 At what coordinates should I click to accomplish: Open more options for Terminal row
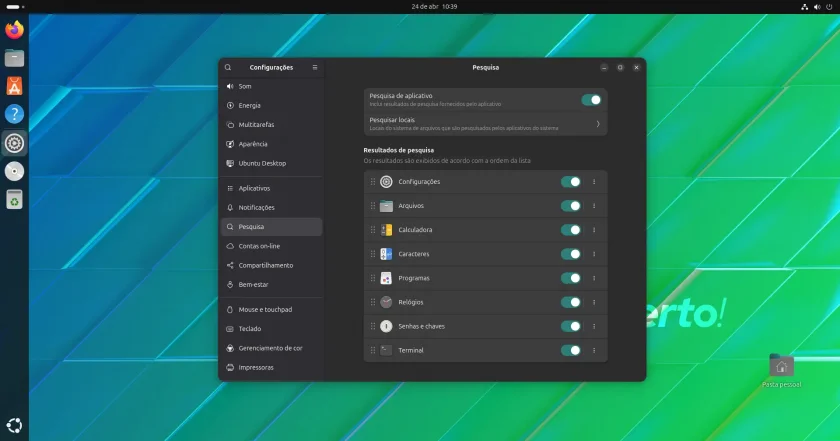(x=594, y=350)
